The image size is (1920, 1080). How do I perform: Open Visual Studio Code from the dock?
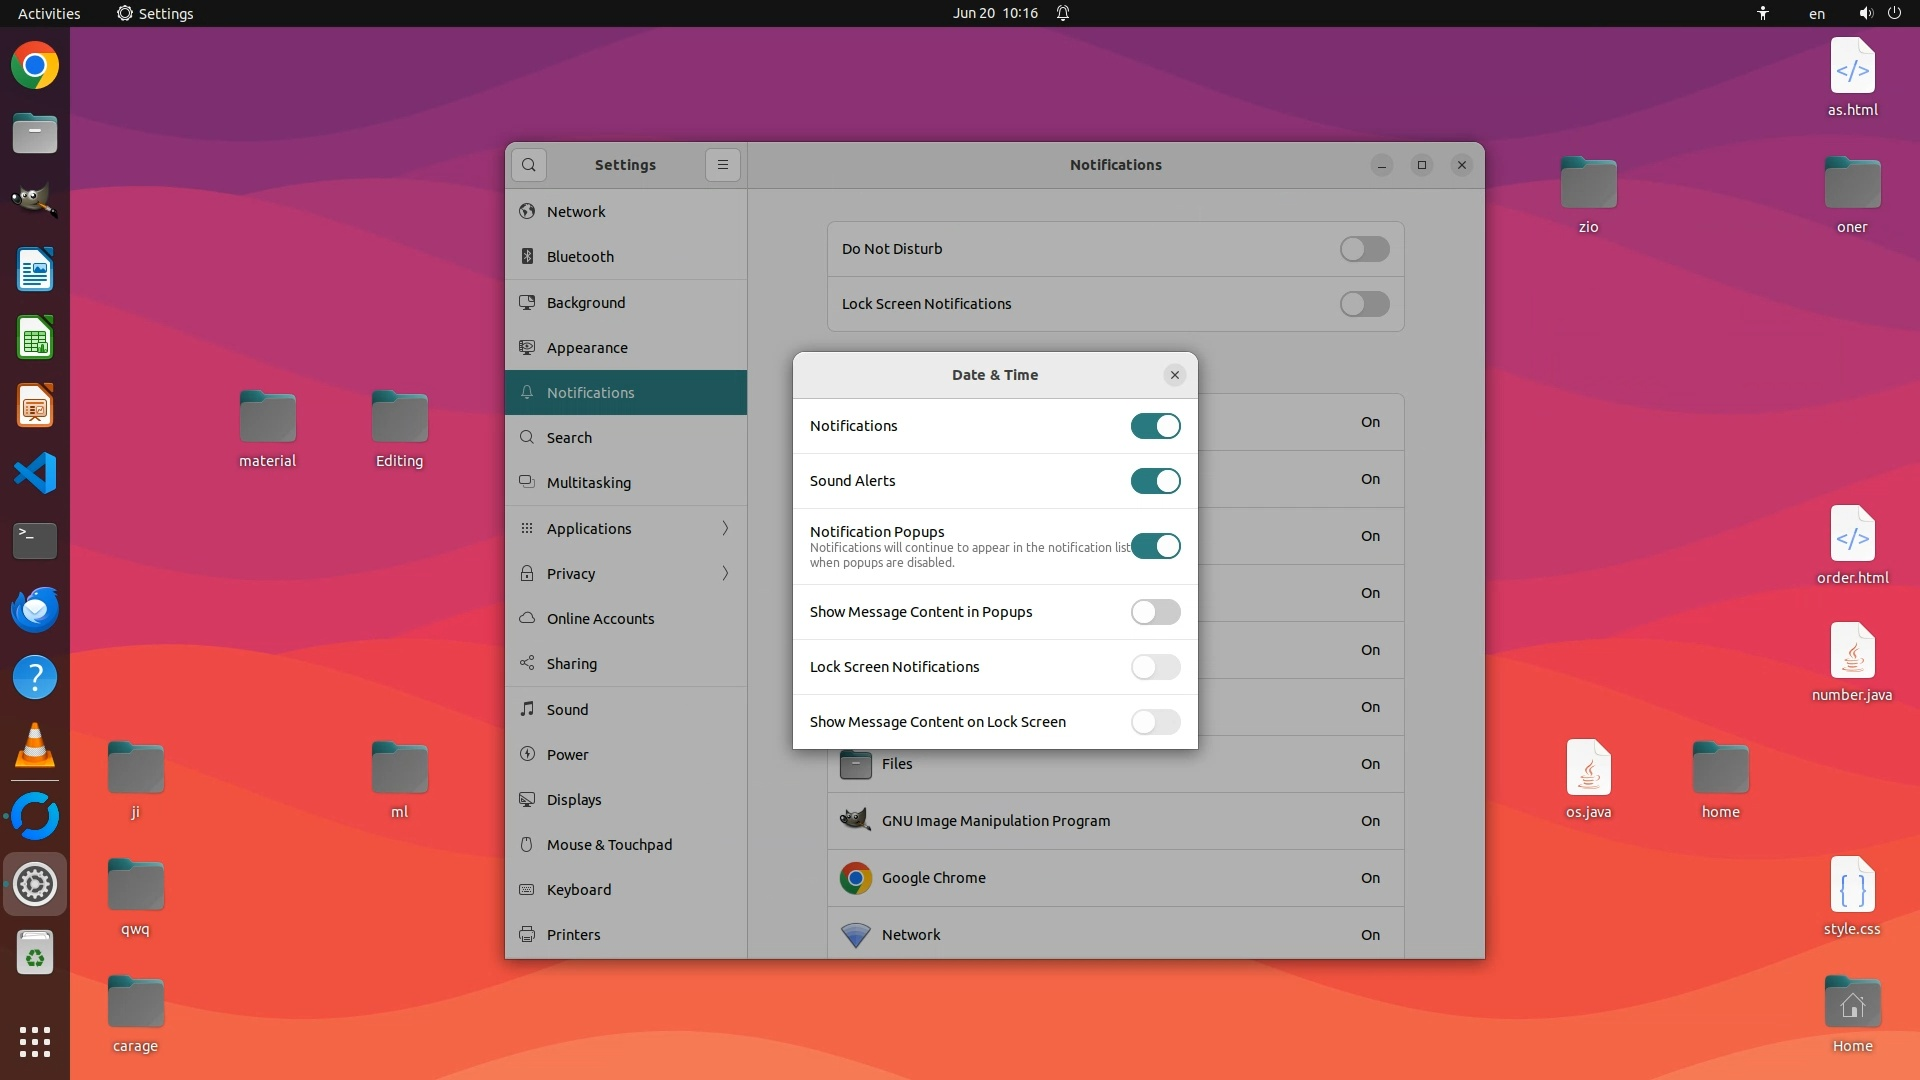(35, 473)
